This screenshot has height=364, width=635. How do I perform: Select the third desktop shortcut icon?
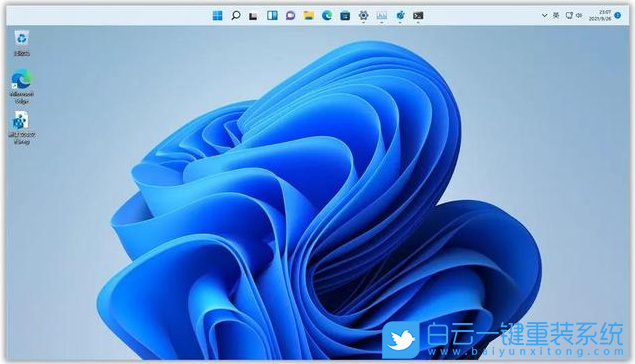coord(21,128)
